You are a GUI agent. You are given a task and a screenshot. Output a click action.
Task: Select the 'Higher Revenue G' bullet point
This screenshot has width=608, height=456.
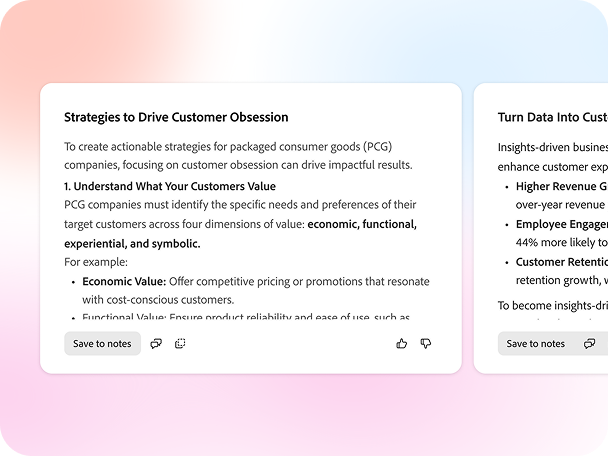pyautogui.click(x=561, y=186)
